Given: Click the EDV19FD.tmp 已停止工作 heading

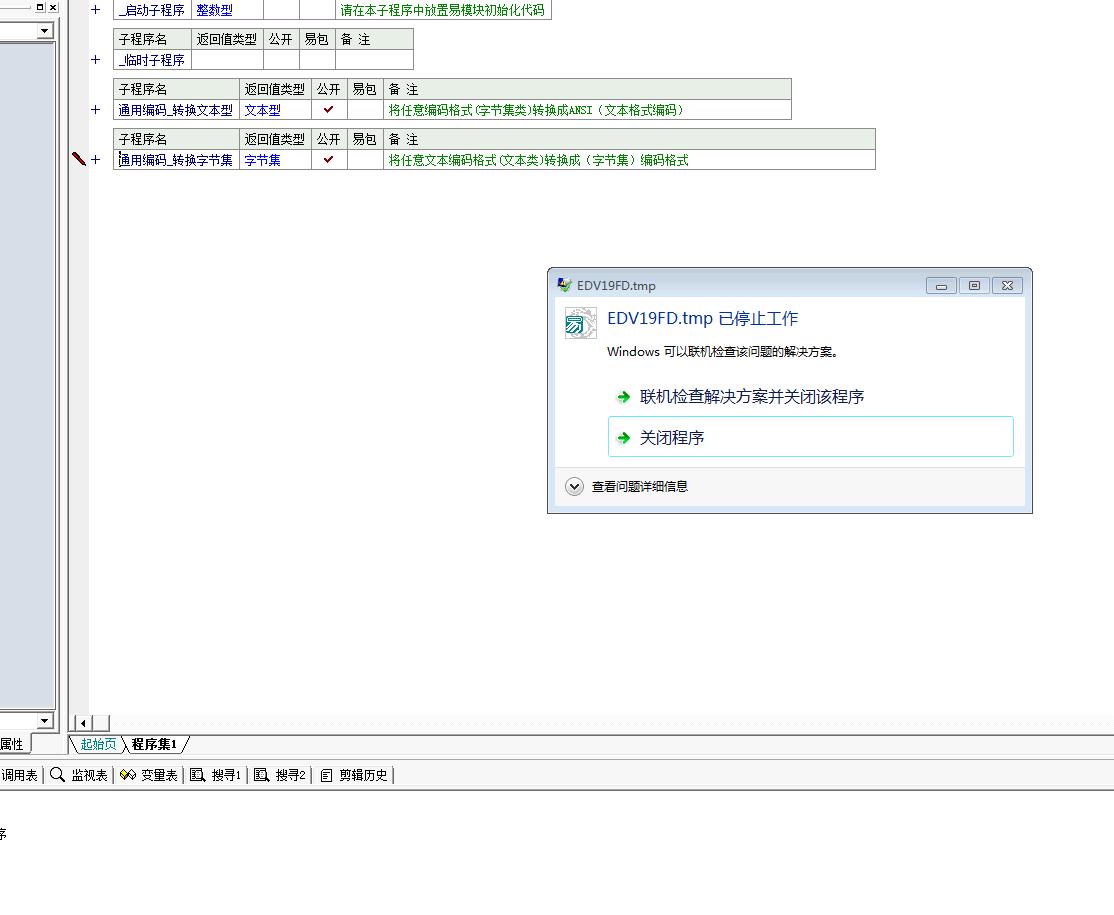Looking at the screenshot, I should (703, 318).
